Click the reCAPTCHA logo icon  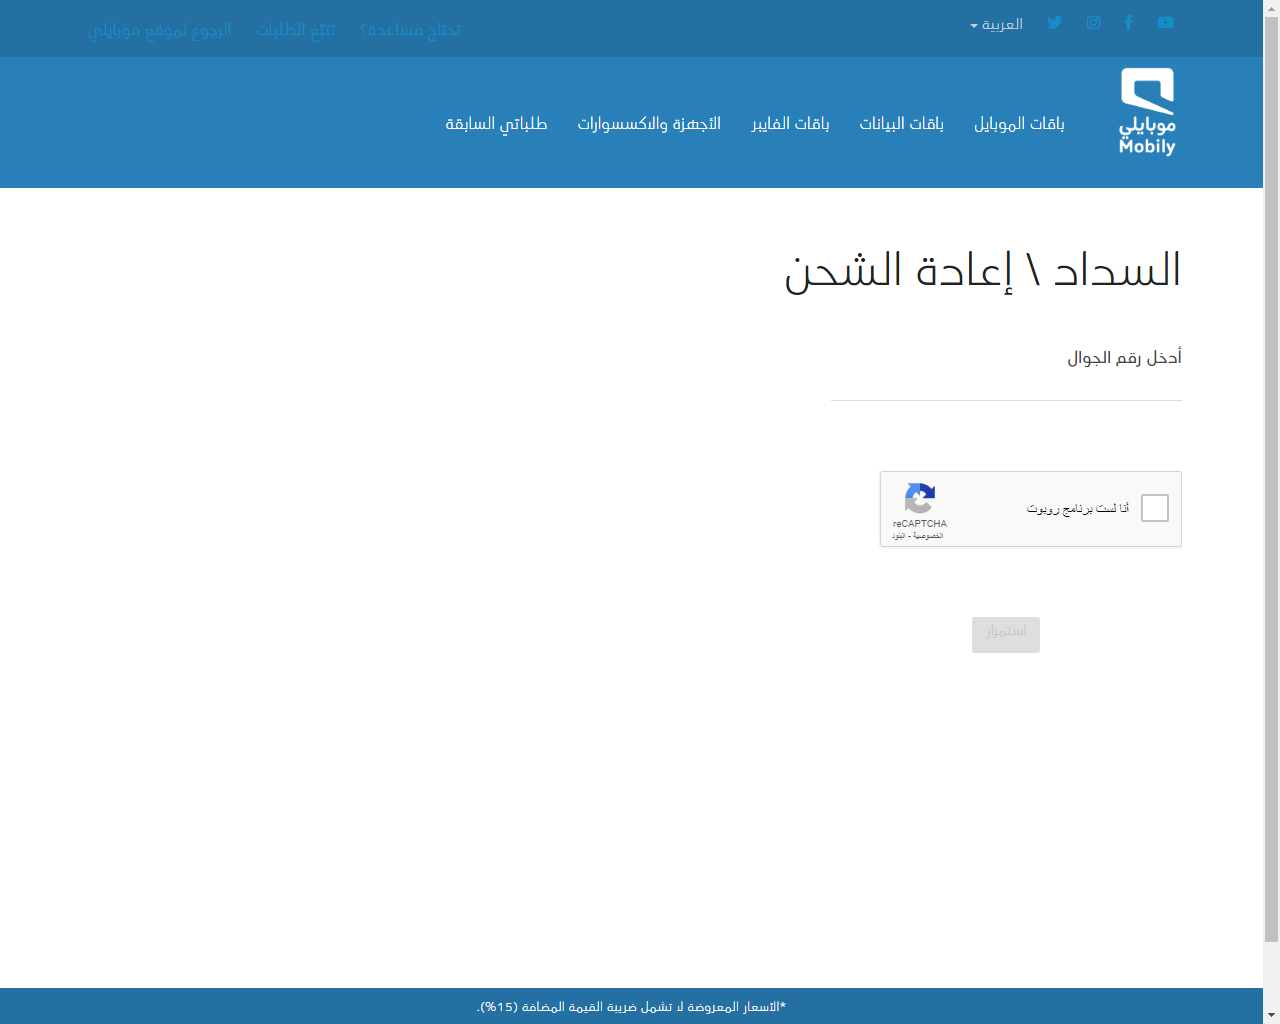tap(920, 498)
